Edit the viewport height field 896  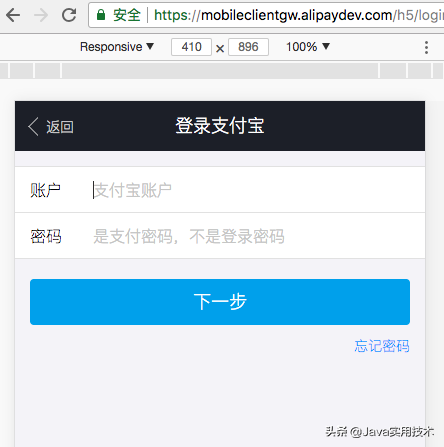[248, 47]
